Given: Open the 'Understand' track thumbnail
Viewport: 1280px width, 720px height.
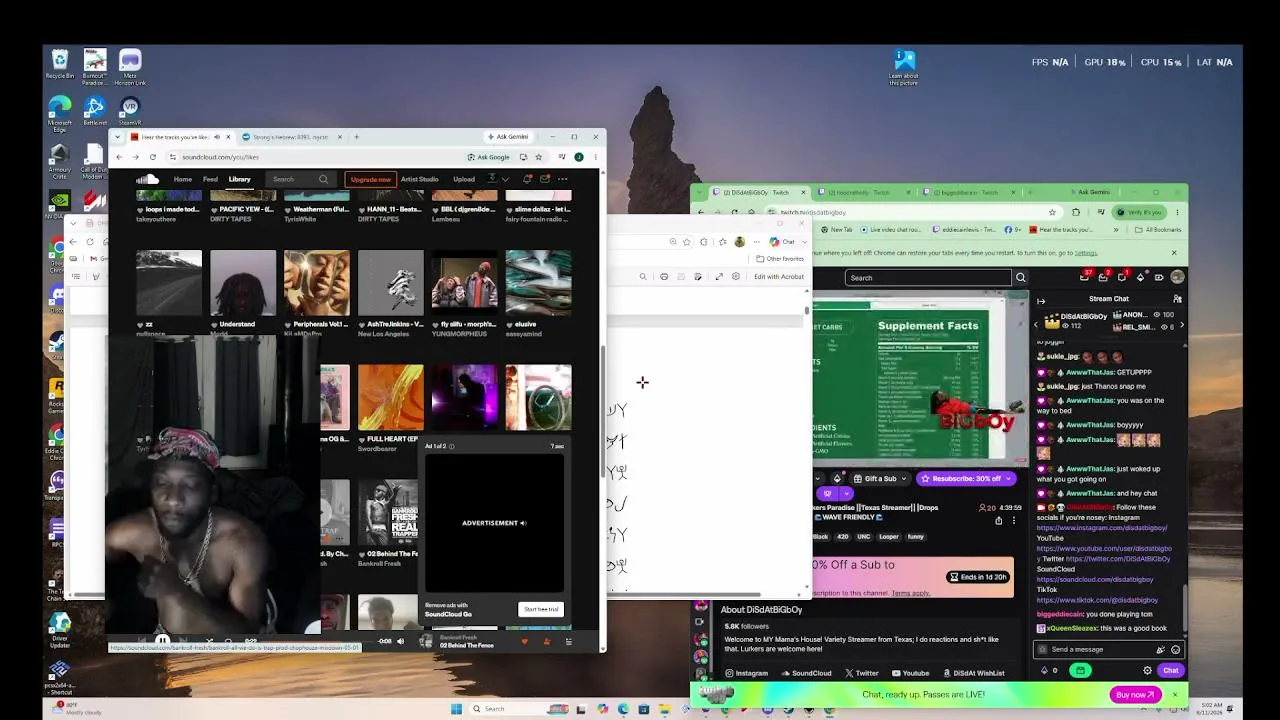Looking at the screenshot, I should (x=243, y=283).
